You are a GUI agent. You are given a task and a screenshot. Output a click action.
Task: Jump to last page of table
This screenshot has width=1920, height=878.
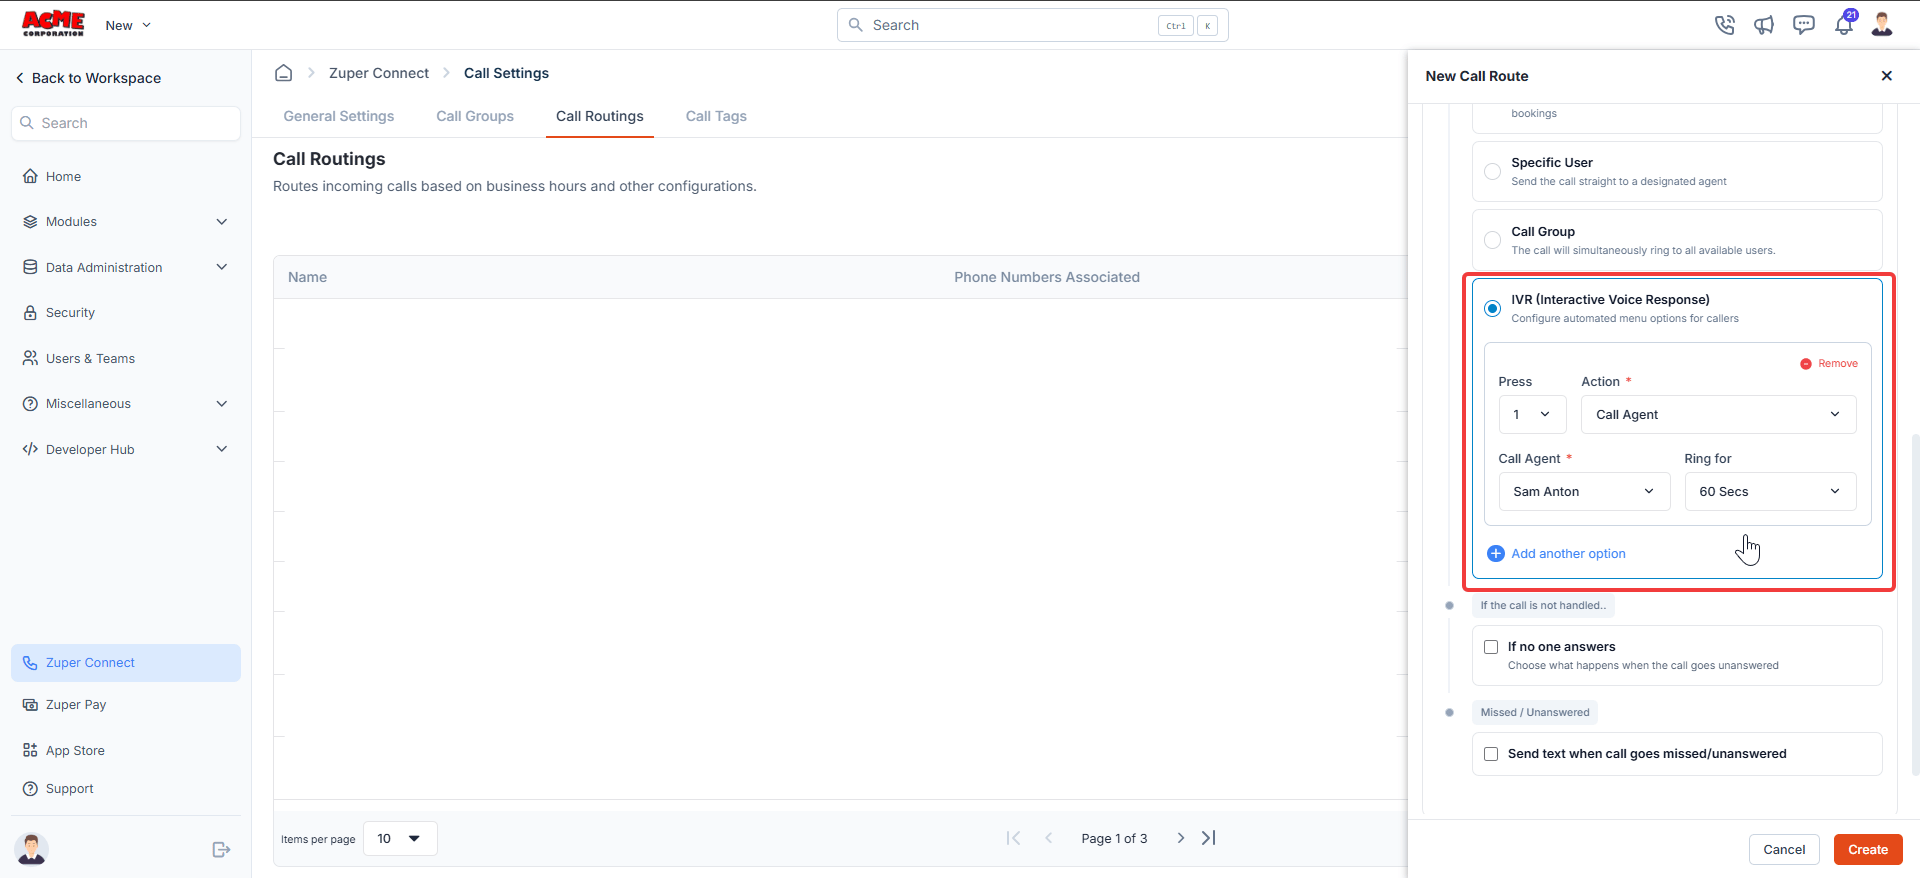(x=1209, y=838)
